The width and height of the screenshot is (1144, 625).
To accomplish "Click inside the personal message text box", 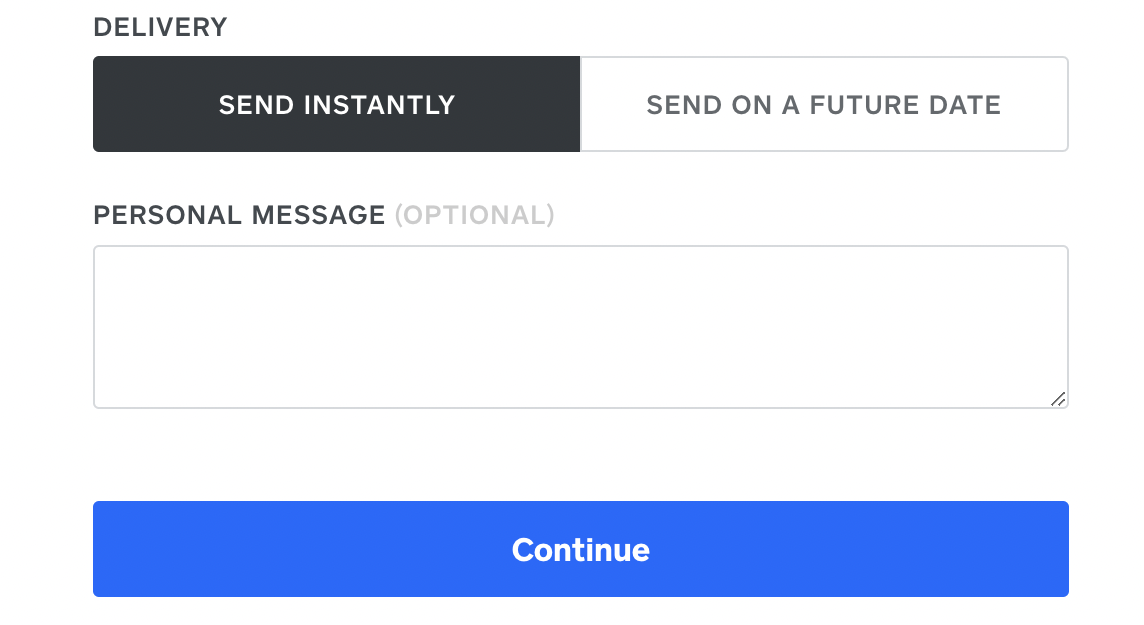I will click(580, 326).
